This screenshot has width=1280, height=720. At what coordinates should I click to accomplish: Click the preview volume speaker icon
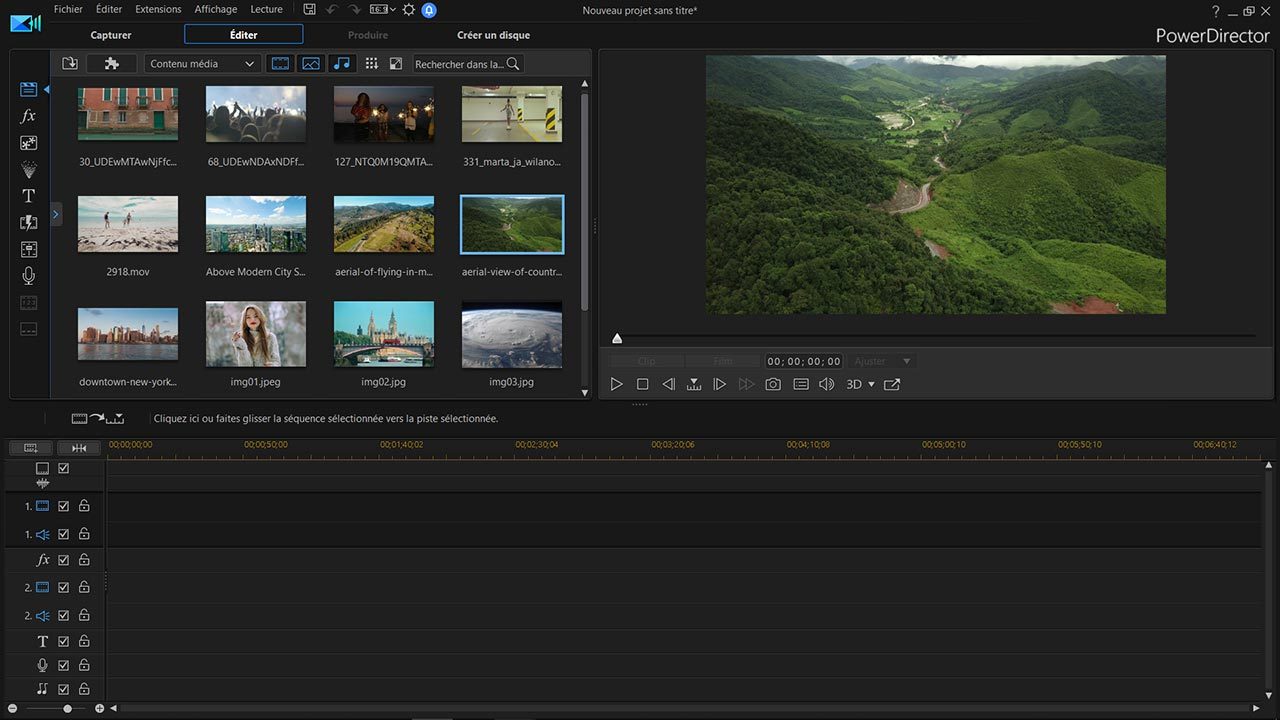(826, 384)
